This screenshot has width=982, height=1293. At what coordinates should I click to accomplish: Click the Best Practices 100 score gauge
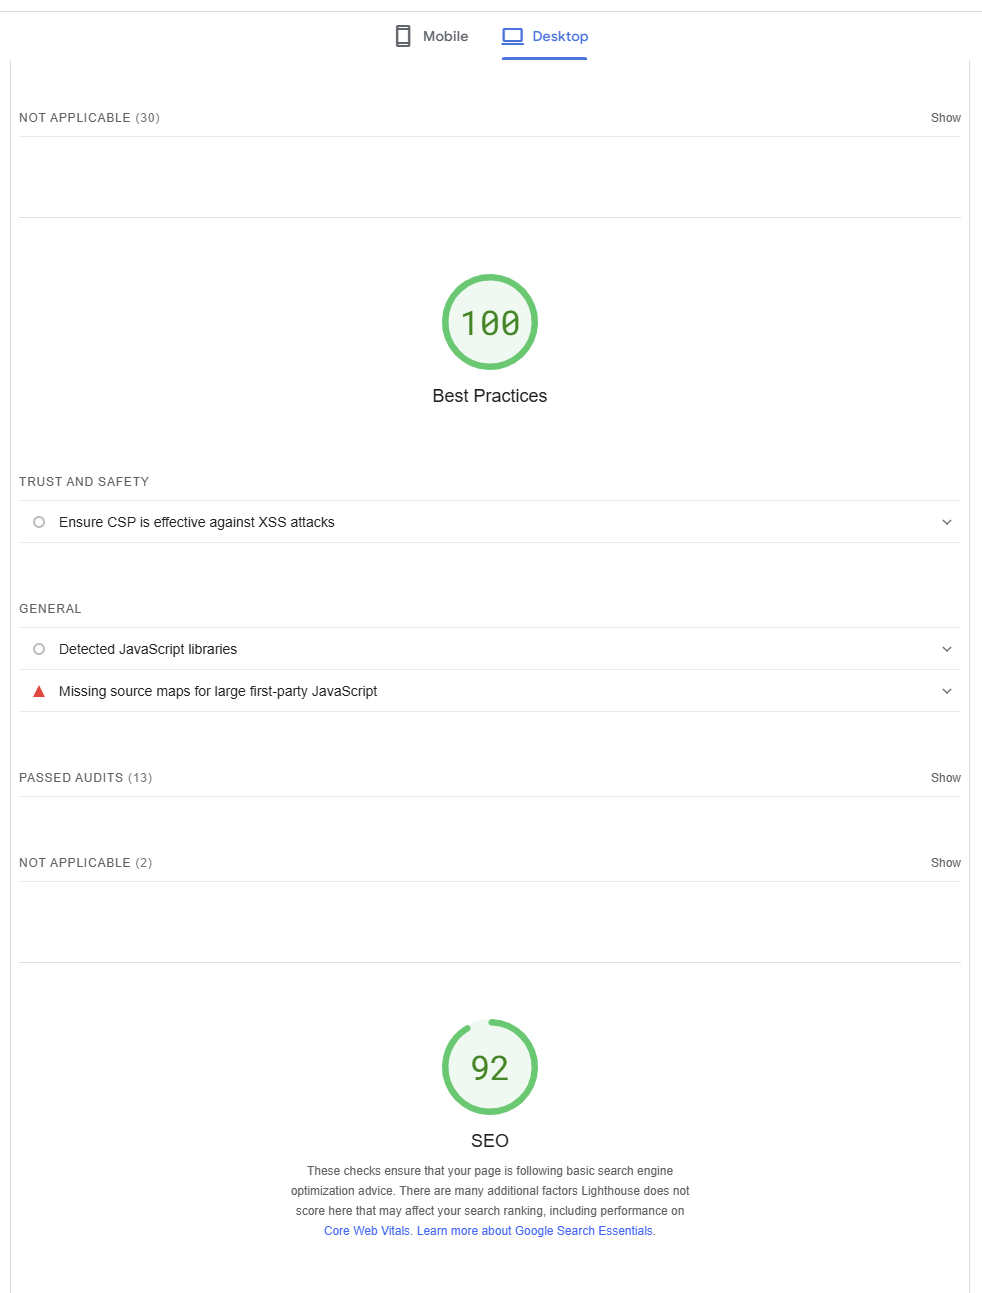click(490, 322)
